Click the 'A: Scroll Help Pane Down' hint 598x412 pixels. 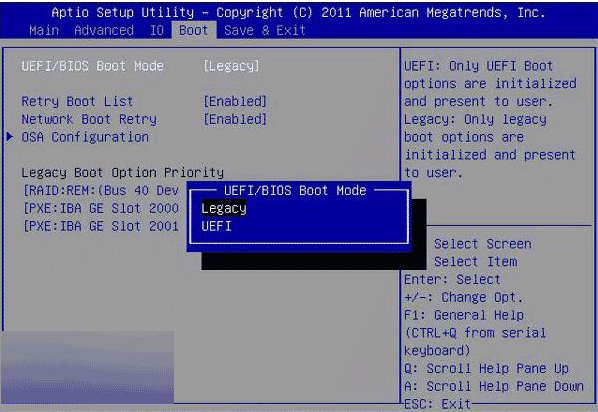pos(494,386)
